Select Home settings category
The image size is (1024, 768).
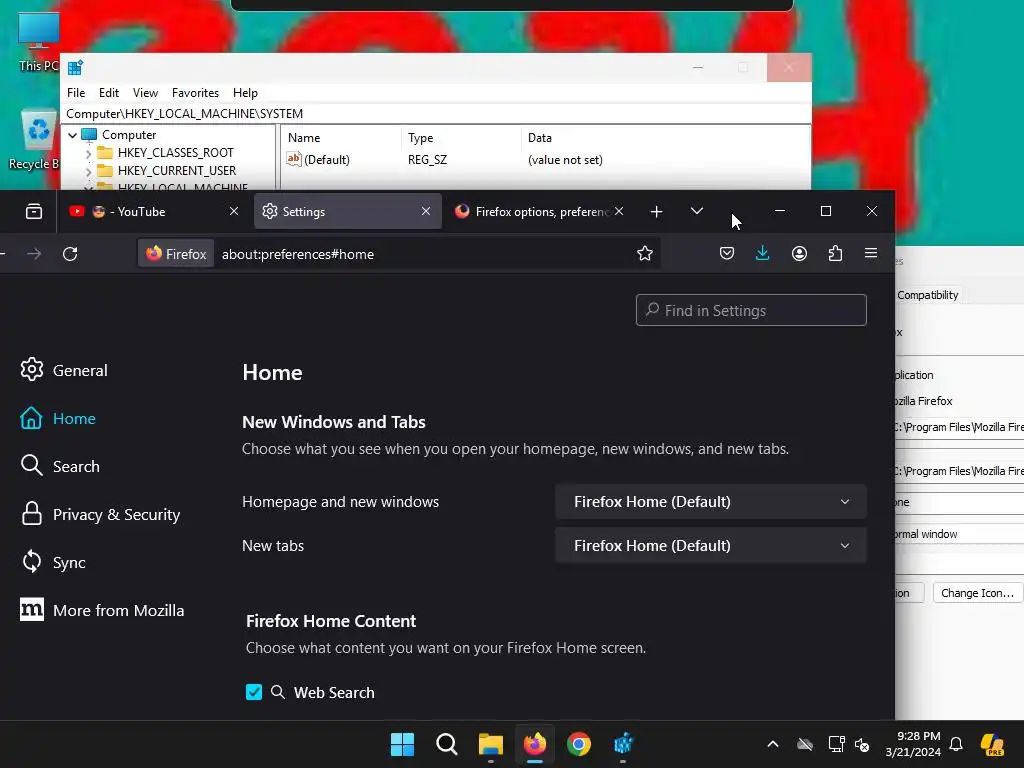tap(57, 419)
